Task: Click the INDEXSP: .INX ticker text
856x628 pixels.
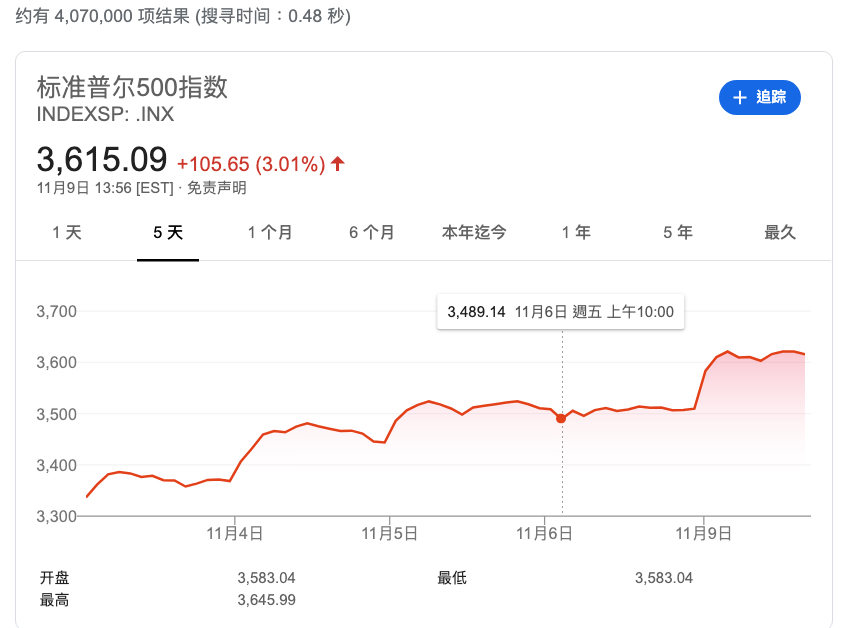Action: (x=105, y=114)
